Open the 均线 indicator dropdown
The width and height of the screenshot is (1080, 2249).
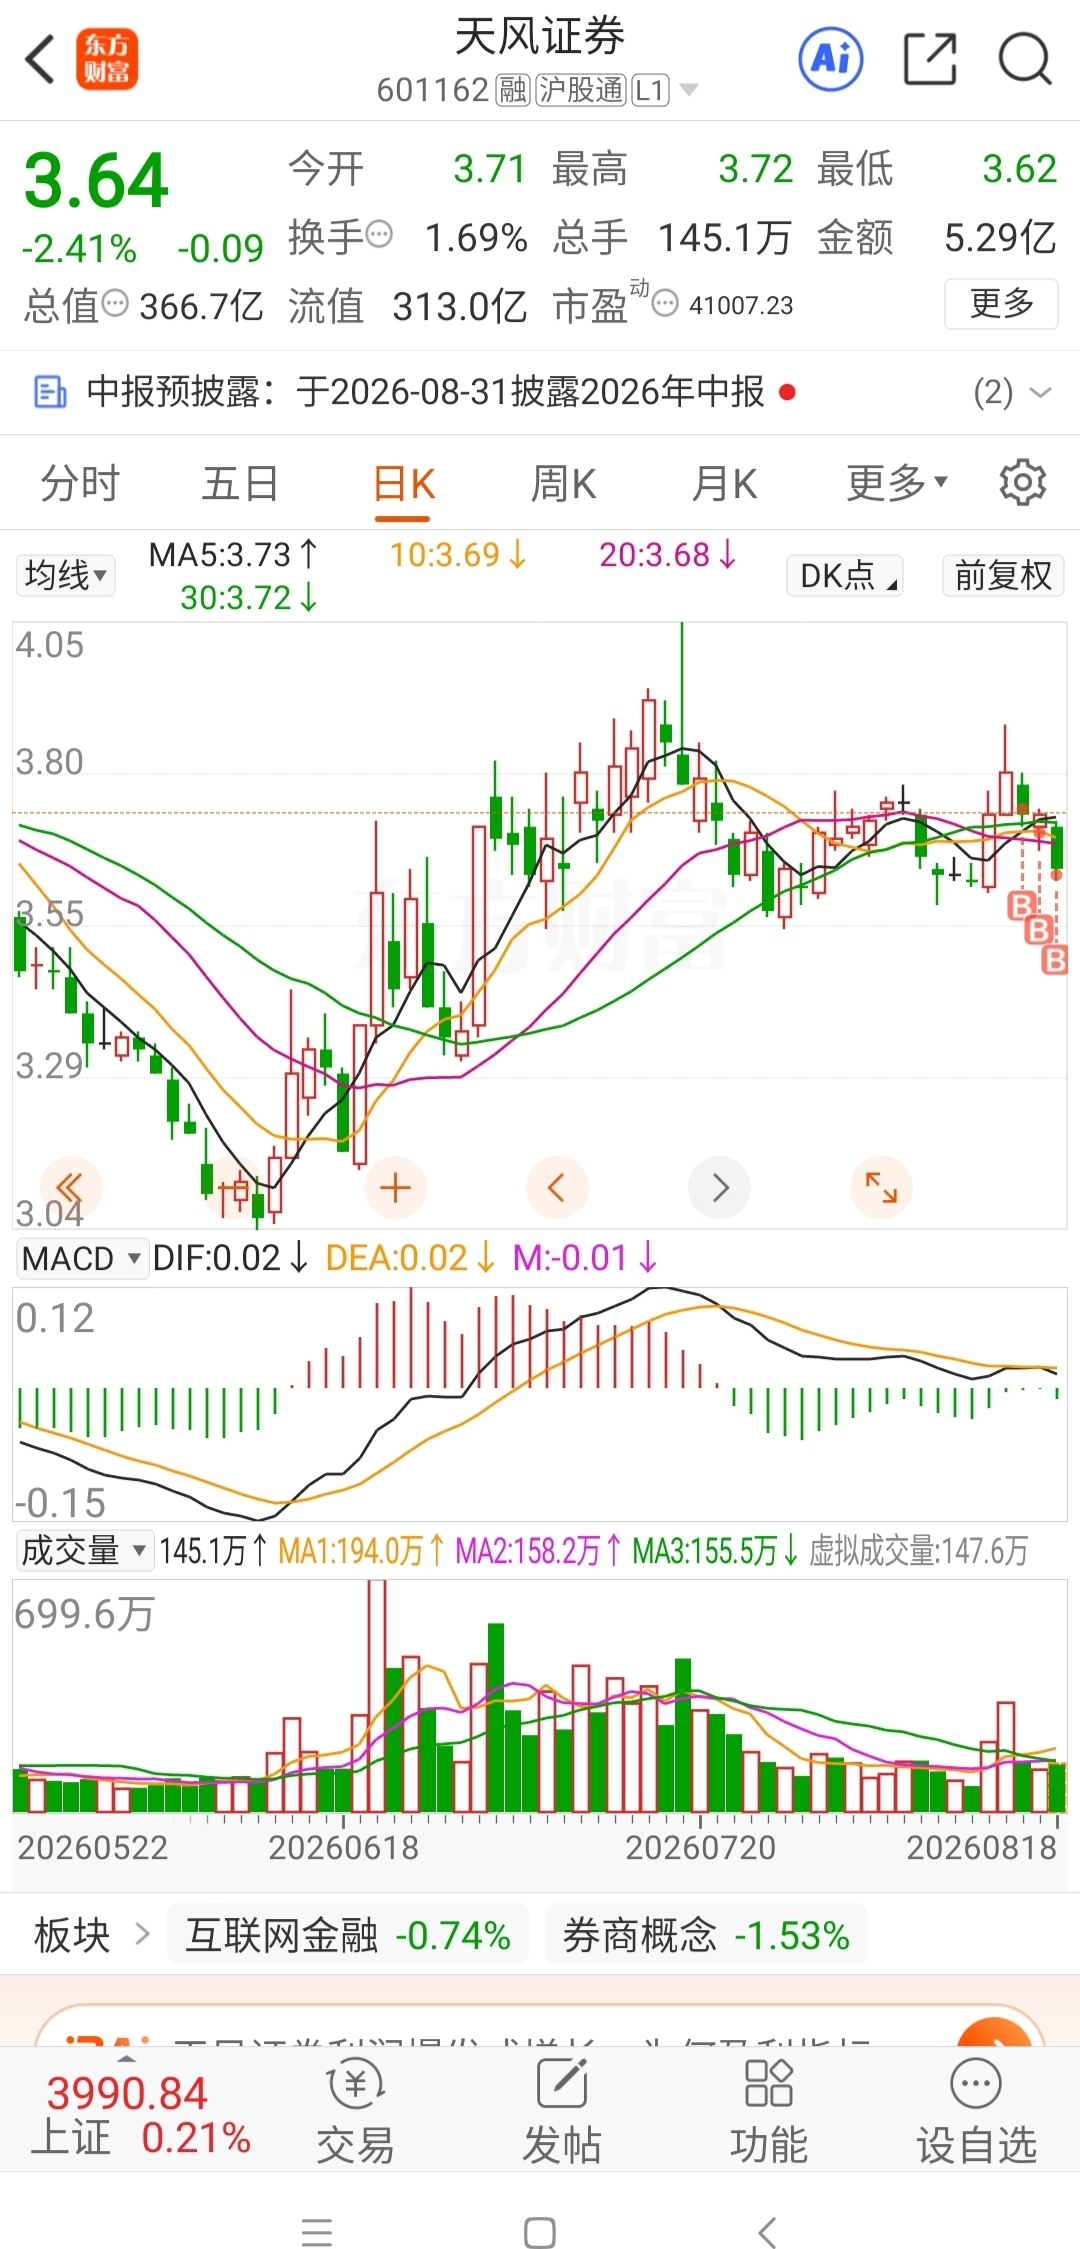66,575
